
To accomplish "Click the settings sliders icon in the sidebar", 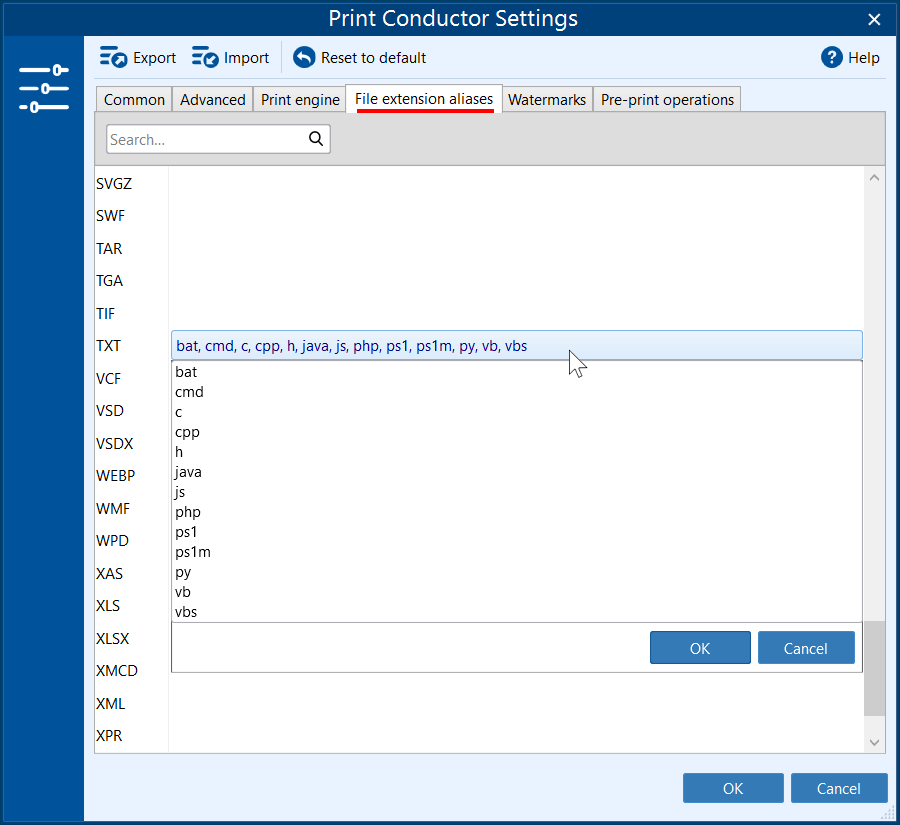I will tap(43, 89).
